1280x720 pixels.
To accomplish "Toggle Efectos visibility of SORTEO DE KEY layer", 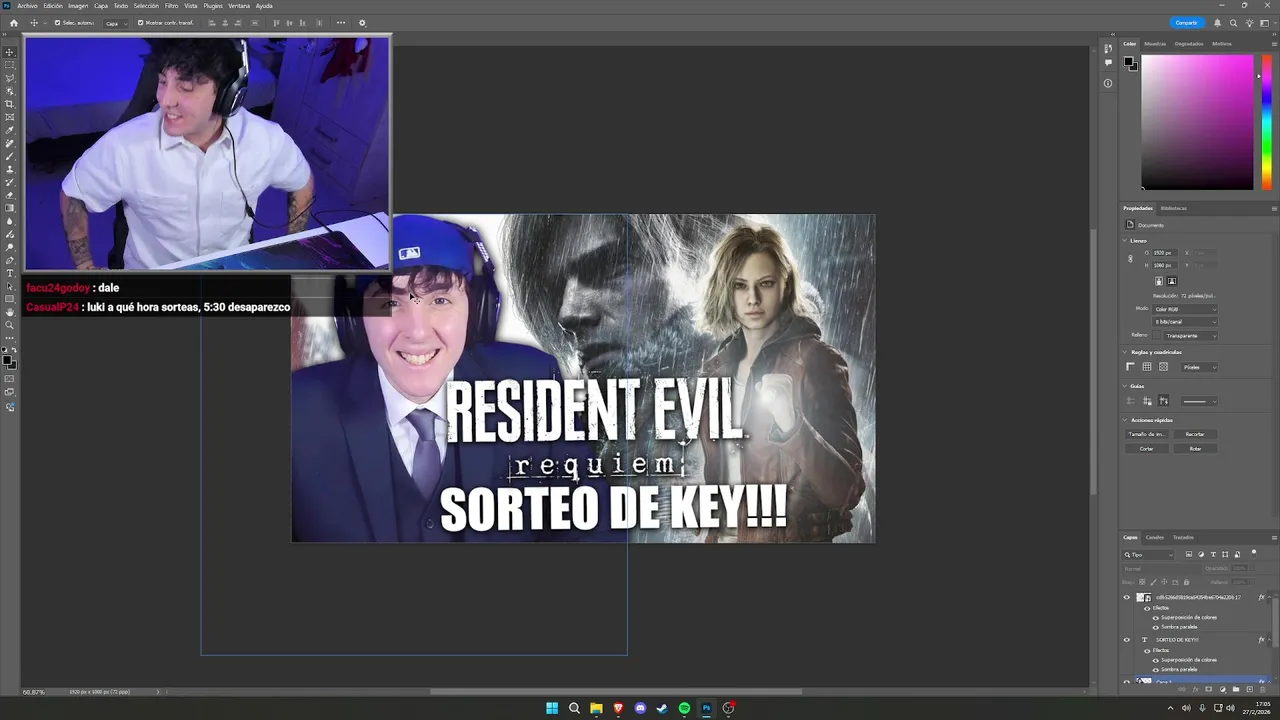I will pyautogui.click(x=1147, y=651).
